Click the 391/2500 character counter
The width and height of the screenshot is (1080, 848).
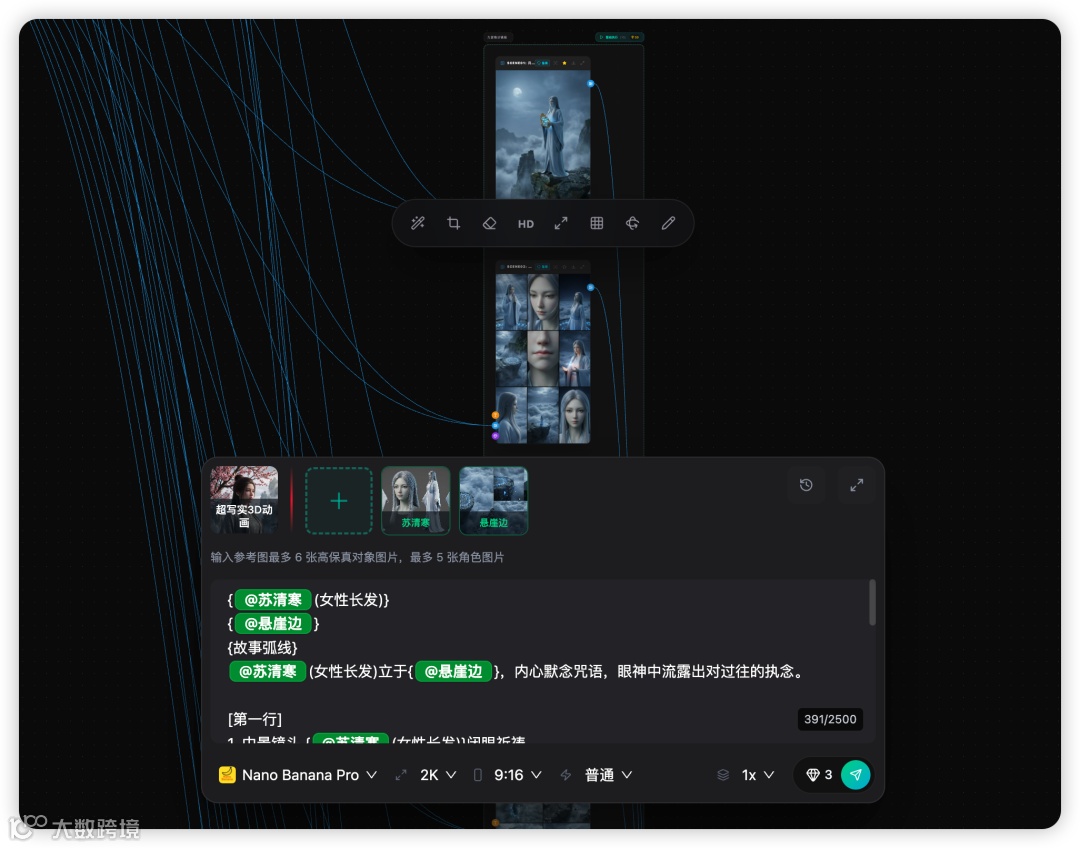[830, 719]
